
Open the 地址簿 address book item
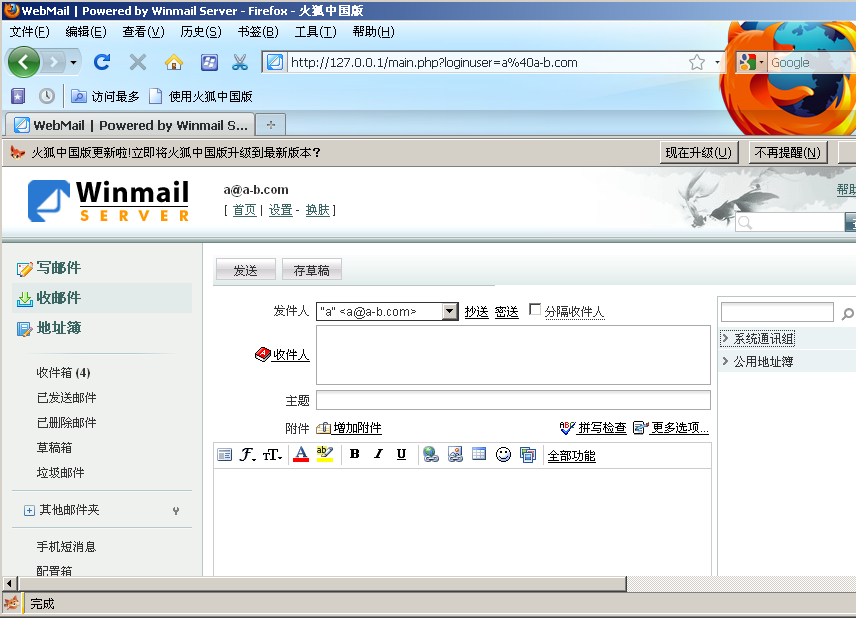(x=49, y=328)
